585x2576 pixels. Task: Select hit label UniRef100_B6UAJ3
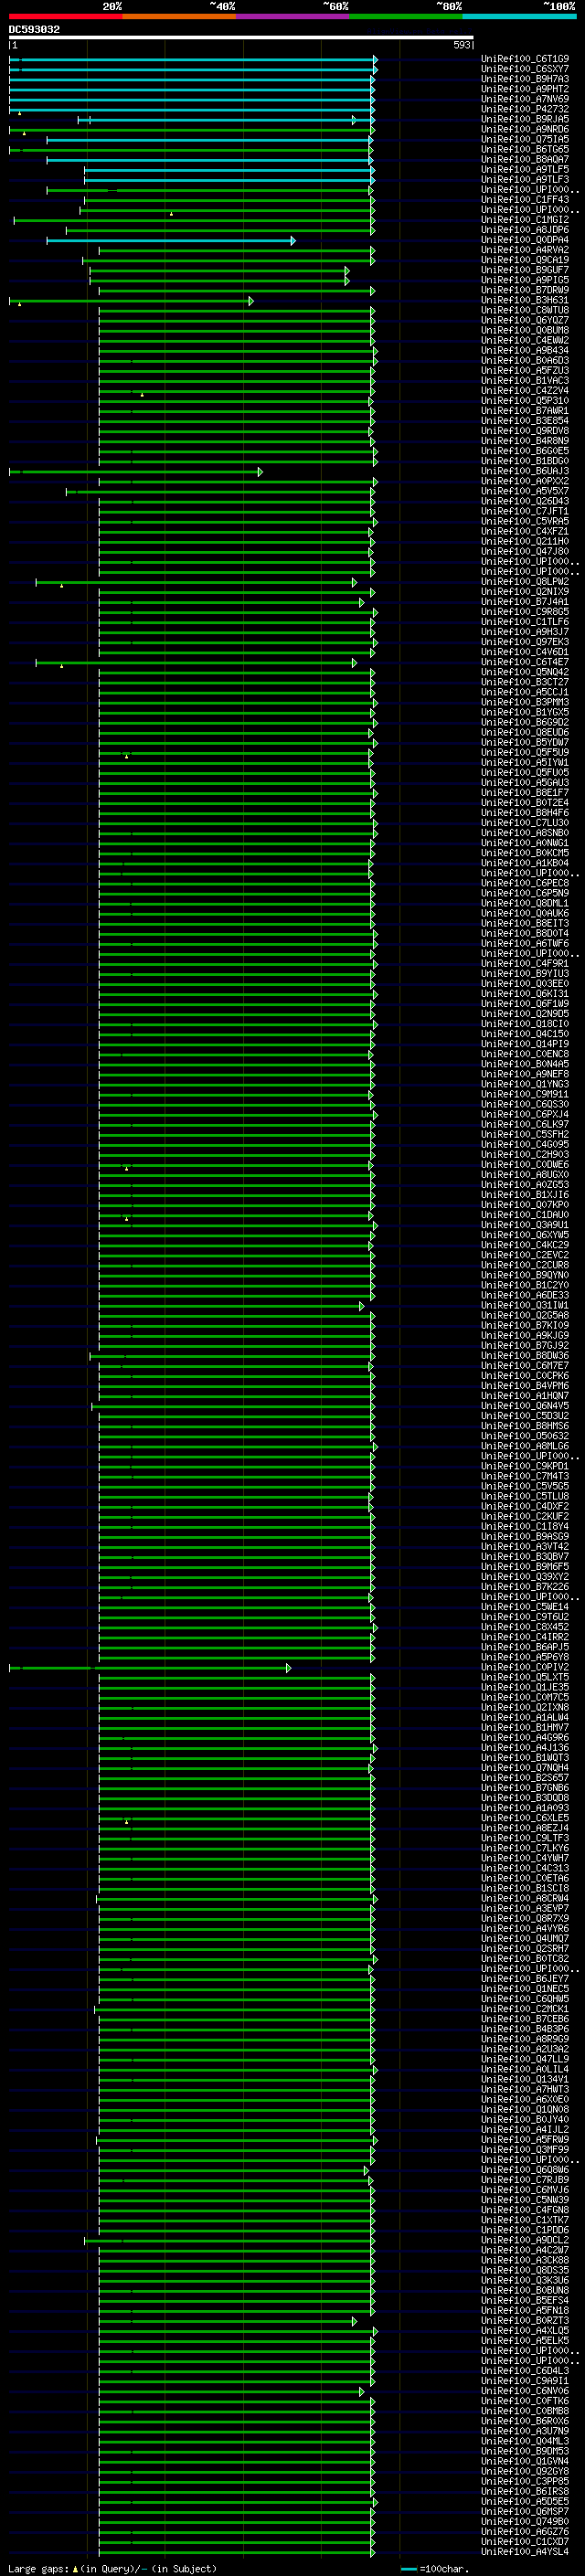click(524, 472)
